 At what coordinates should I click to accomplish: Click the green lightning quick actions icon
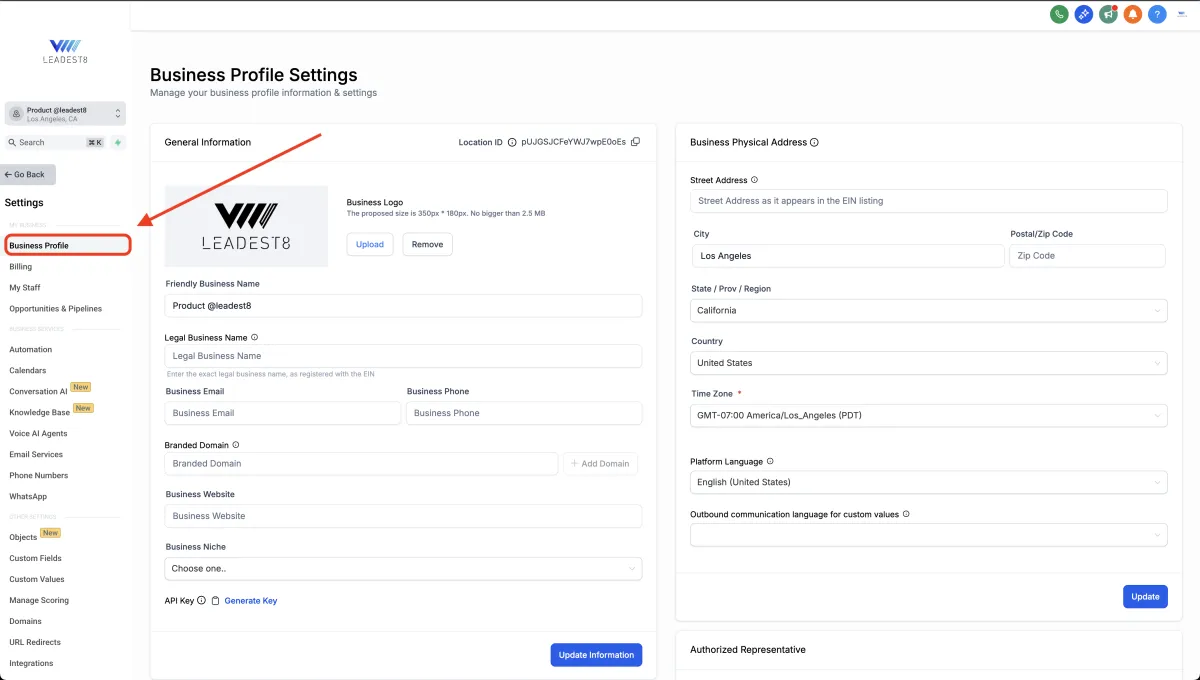118,143
